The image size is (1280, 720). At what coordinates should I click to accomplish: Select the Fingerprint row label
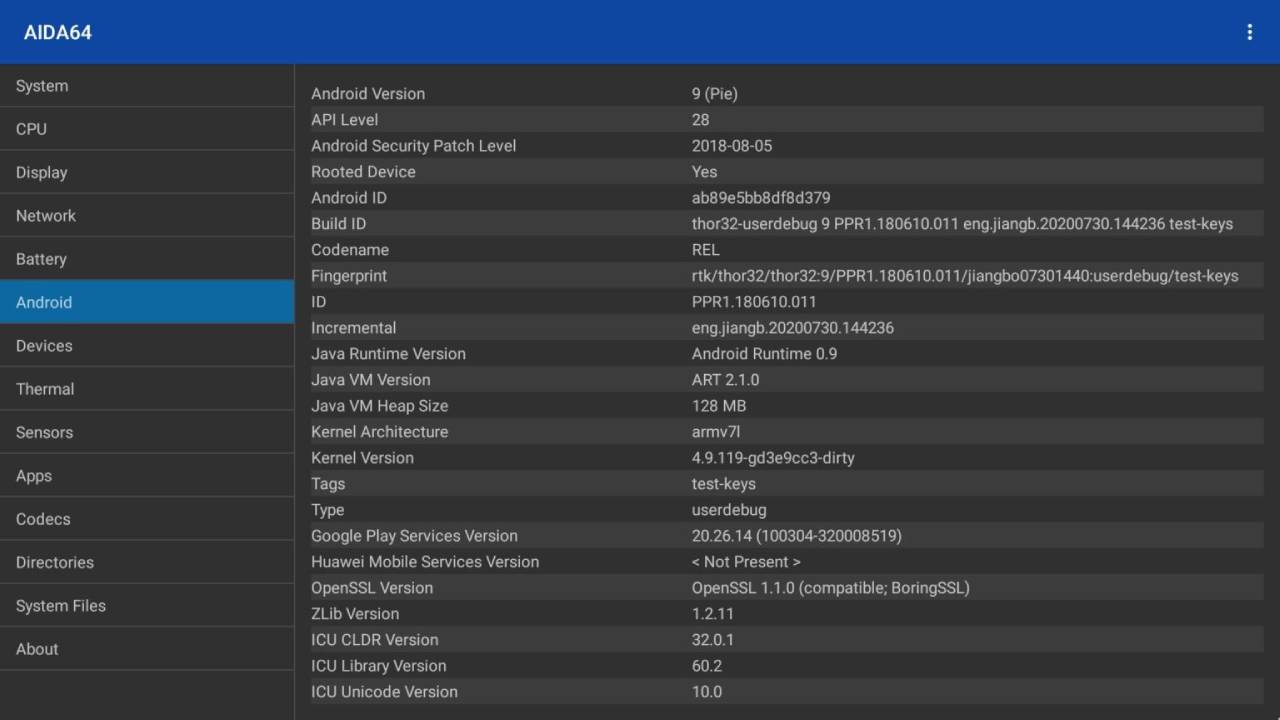coord(349,276)
